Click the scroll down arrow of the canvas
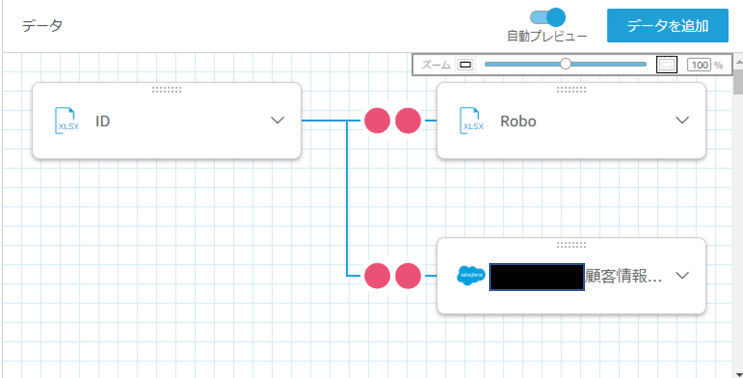 tap(738, 374)
